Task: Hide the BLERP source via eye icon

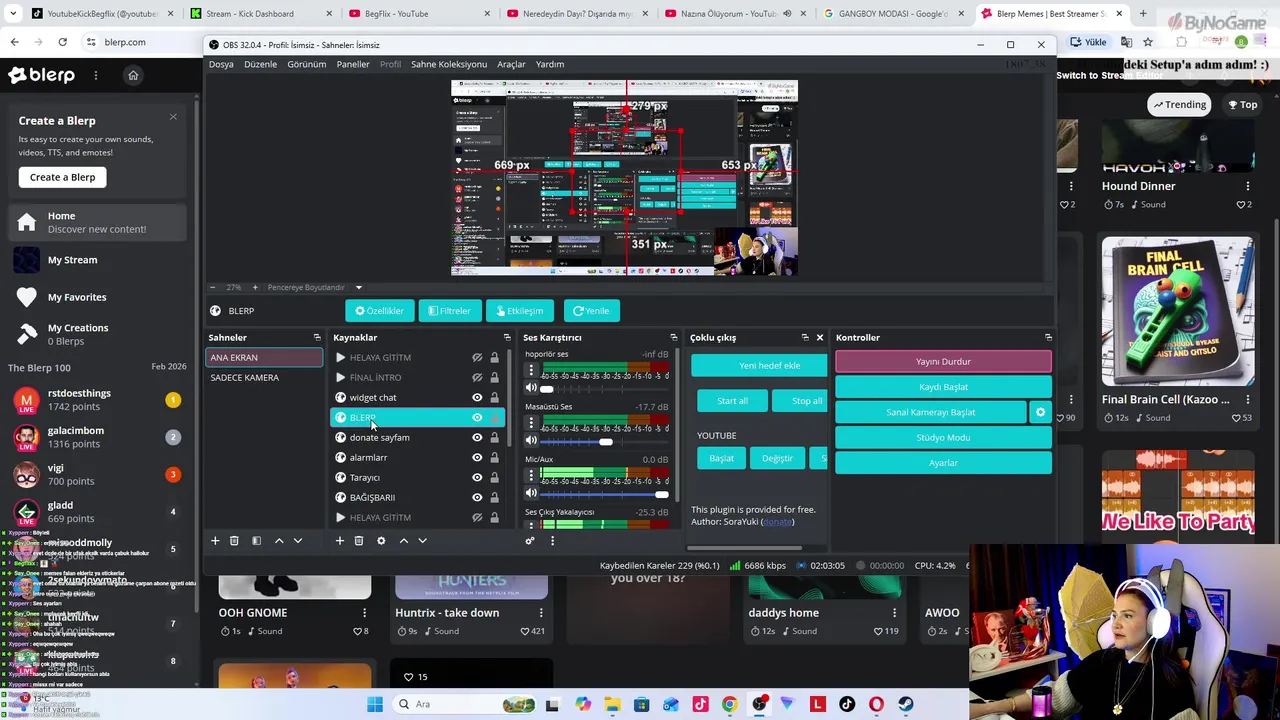Action: point(477,418)
